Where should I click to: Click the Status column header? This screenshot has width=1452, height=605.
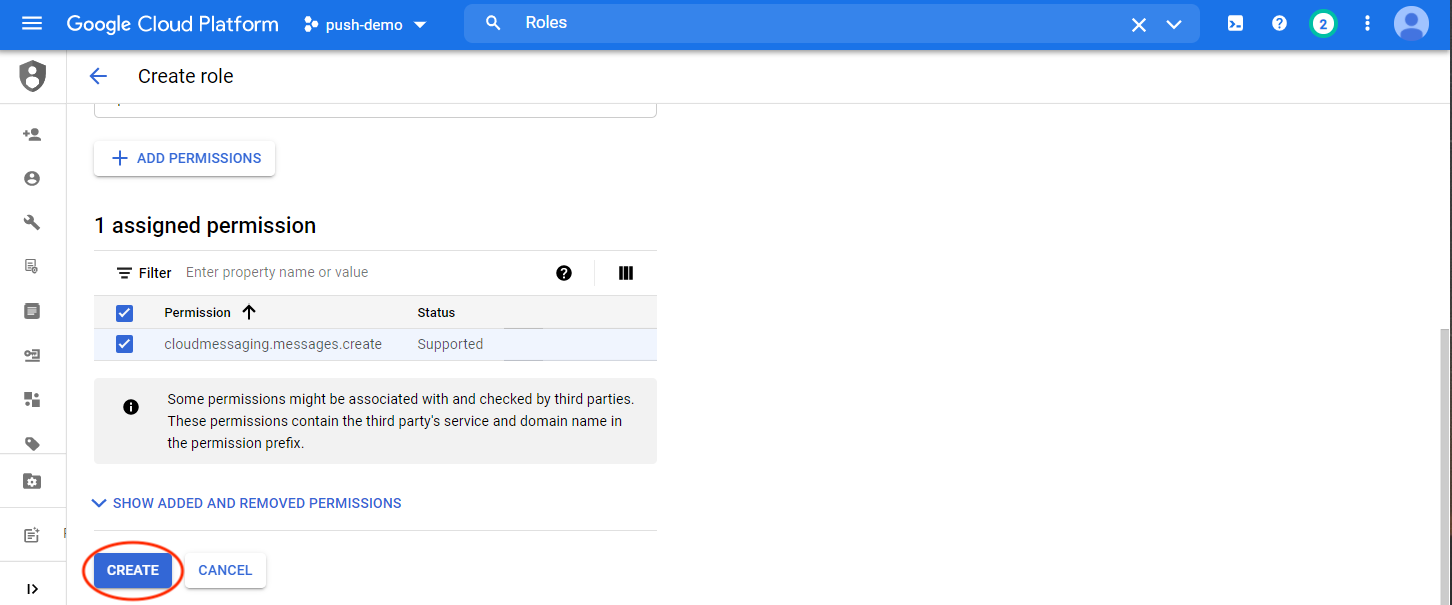(x=436, y=312)
